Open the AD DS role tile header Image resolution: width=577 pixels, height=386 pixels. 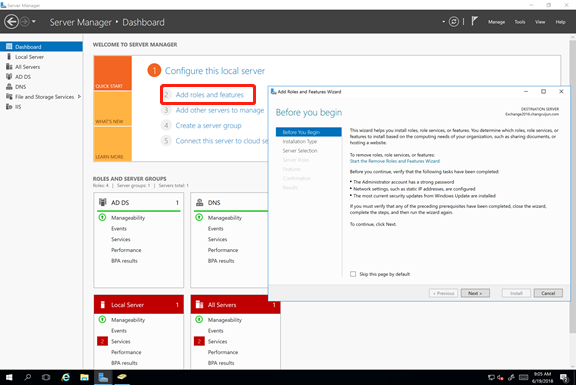(139, 202)
